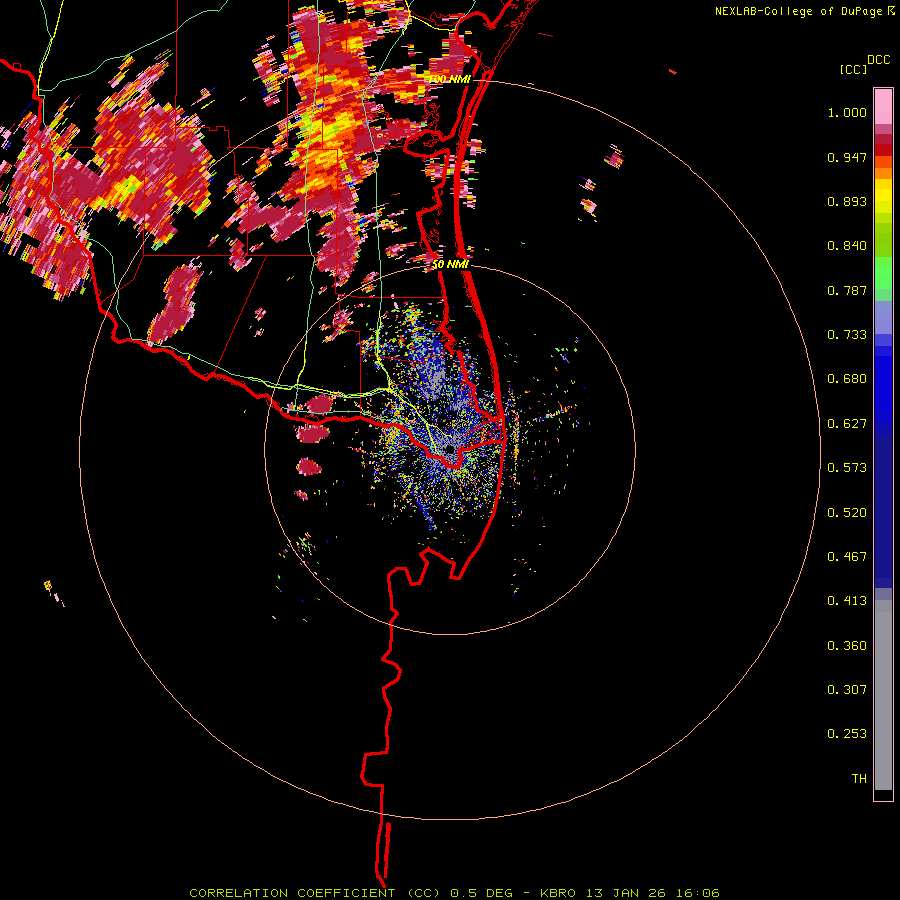900x900 pixels.
Task: Pick the orange swatch on color bar
Action: point(883,173)
